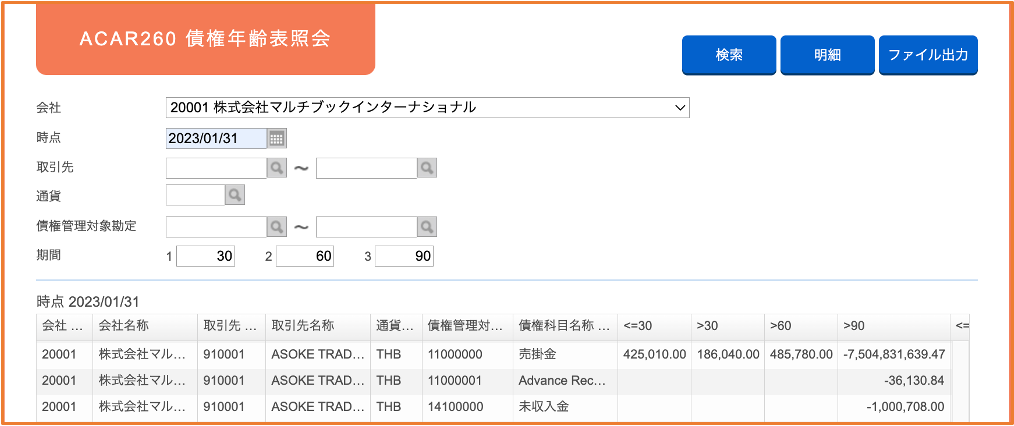Click the 期間 1 field showing 30
This screenshot has width=1014, height=426.
206,256
